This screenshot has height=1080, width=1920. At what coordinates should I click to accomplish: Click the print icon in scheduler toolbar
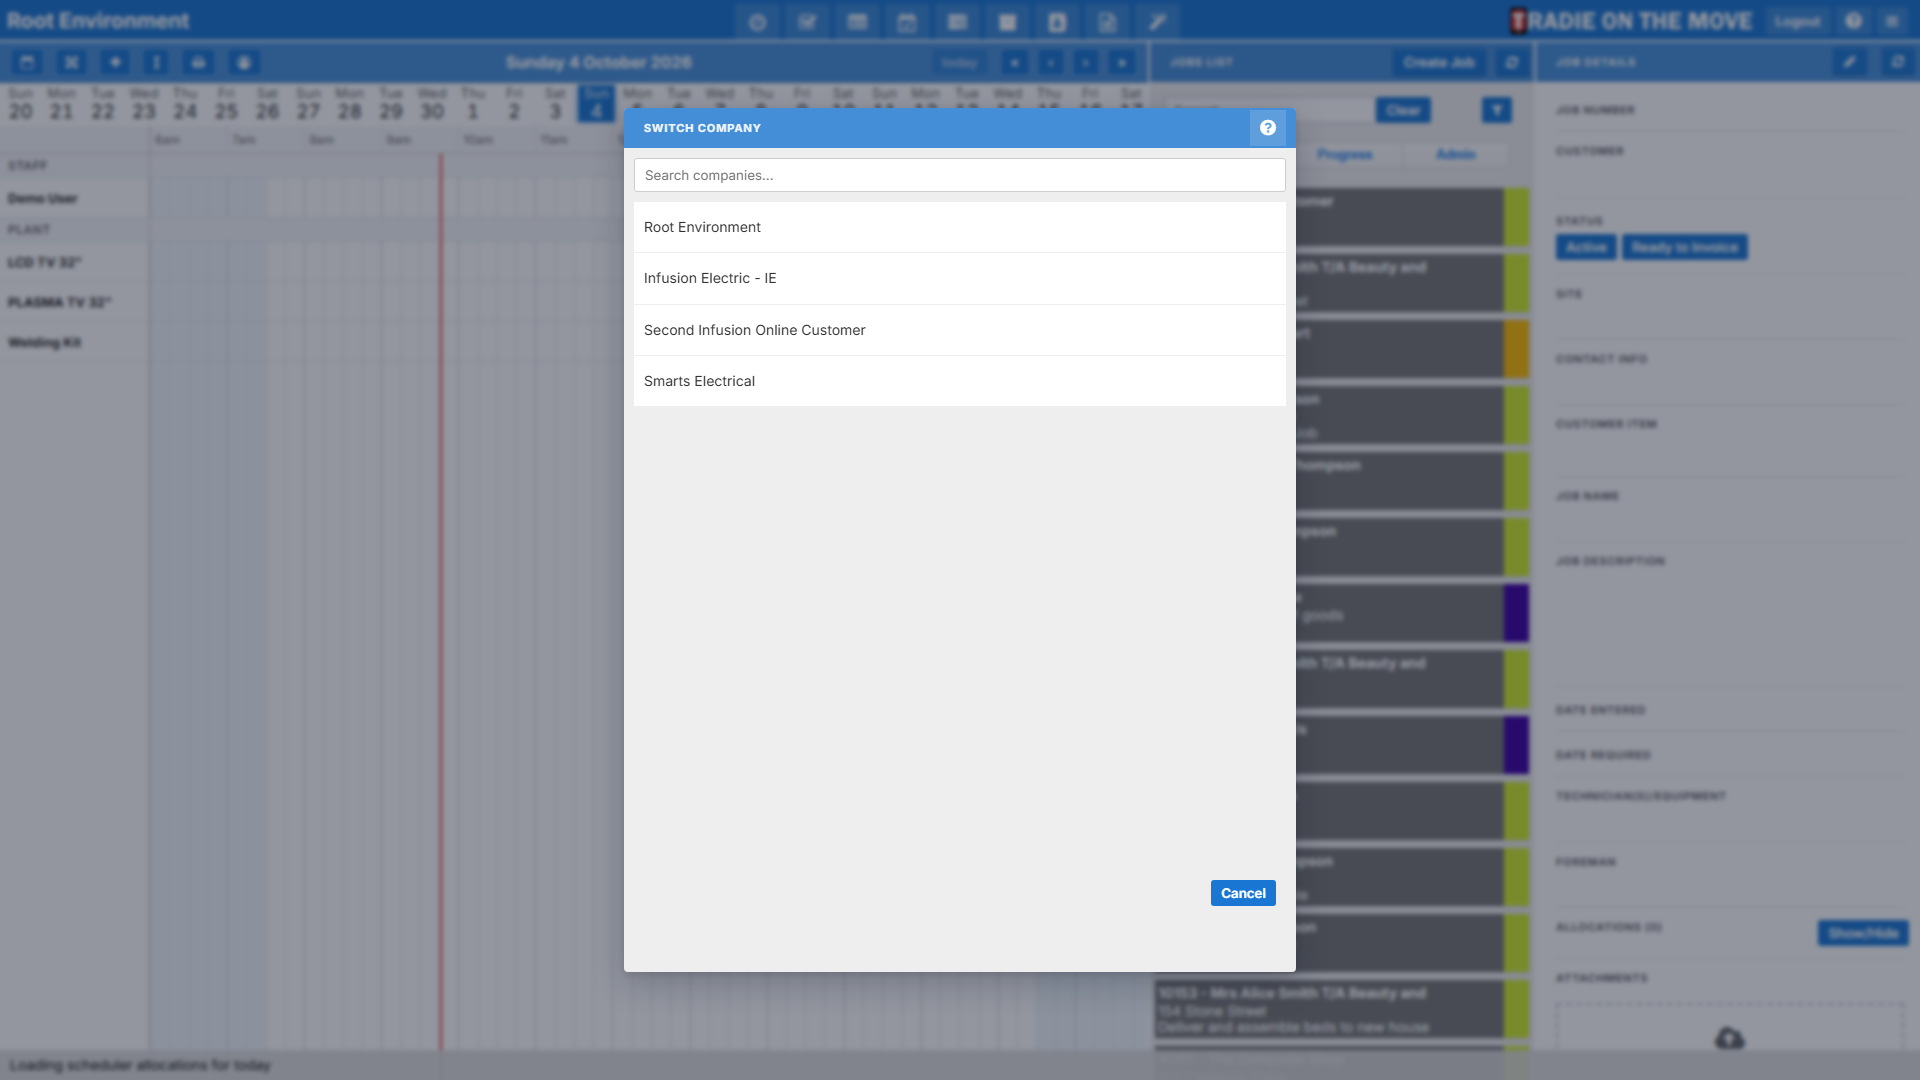198,62
